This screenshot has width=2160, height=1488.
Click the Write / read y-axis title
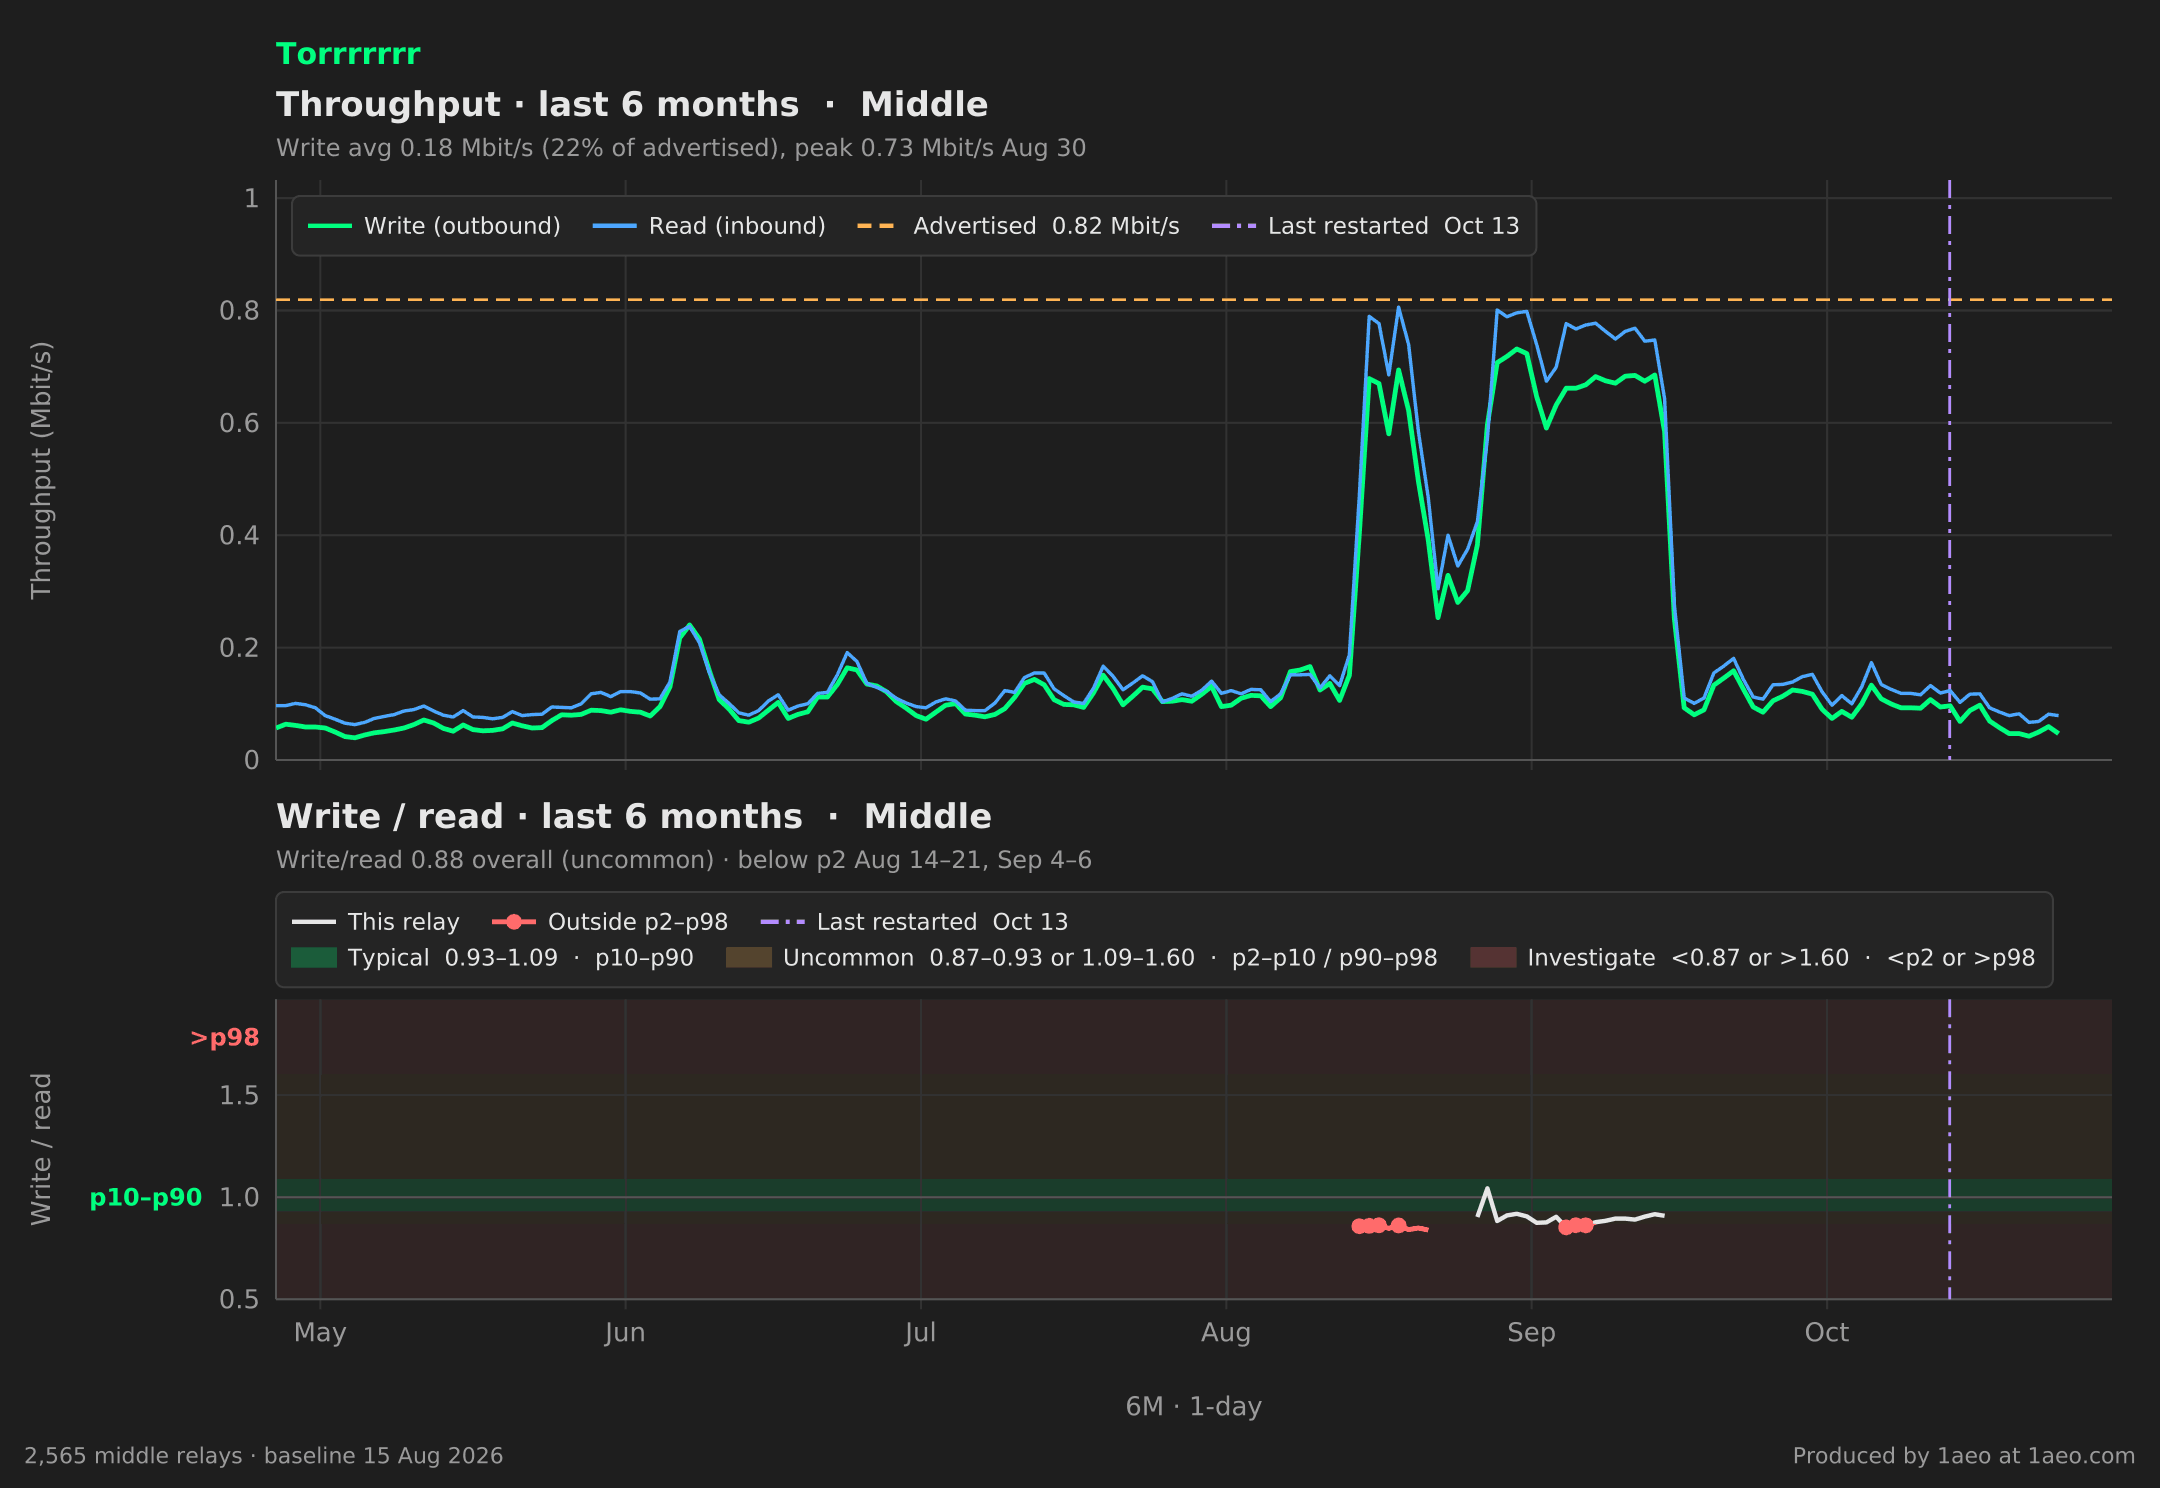(41, 1149)
